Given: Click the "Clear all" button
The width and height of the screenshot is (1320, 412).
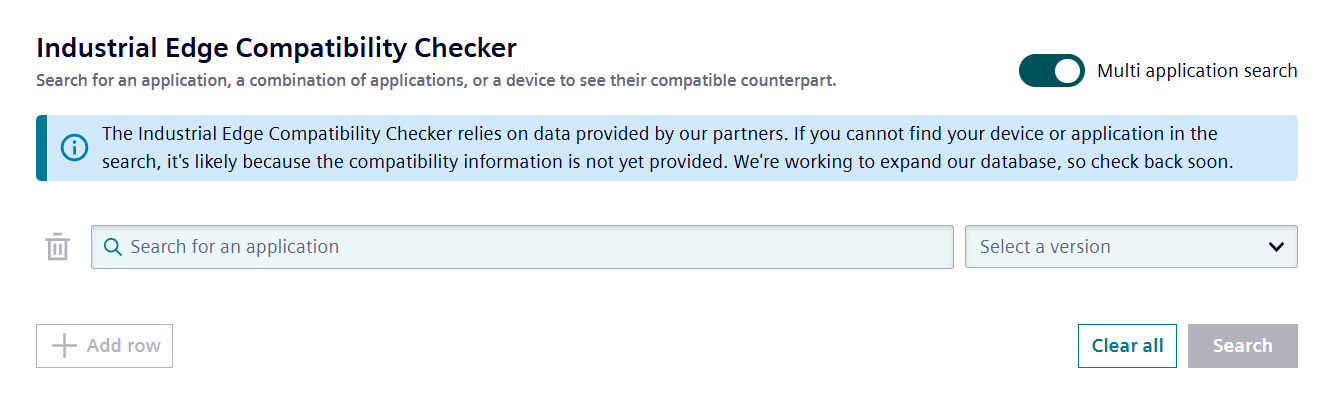Looking at the screenshot, I should point(1127,346).
